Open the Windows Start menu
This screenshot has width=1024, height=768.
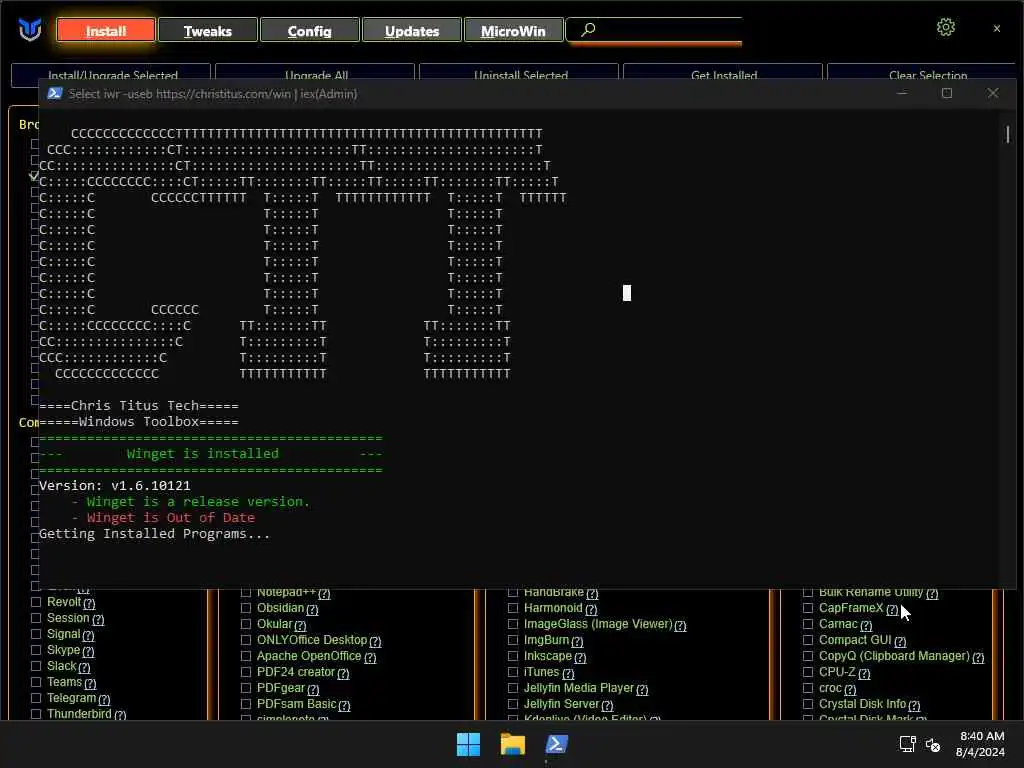(468, 744)
